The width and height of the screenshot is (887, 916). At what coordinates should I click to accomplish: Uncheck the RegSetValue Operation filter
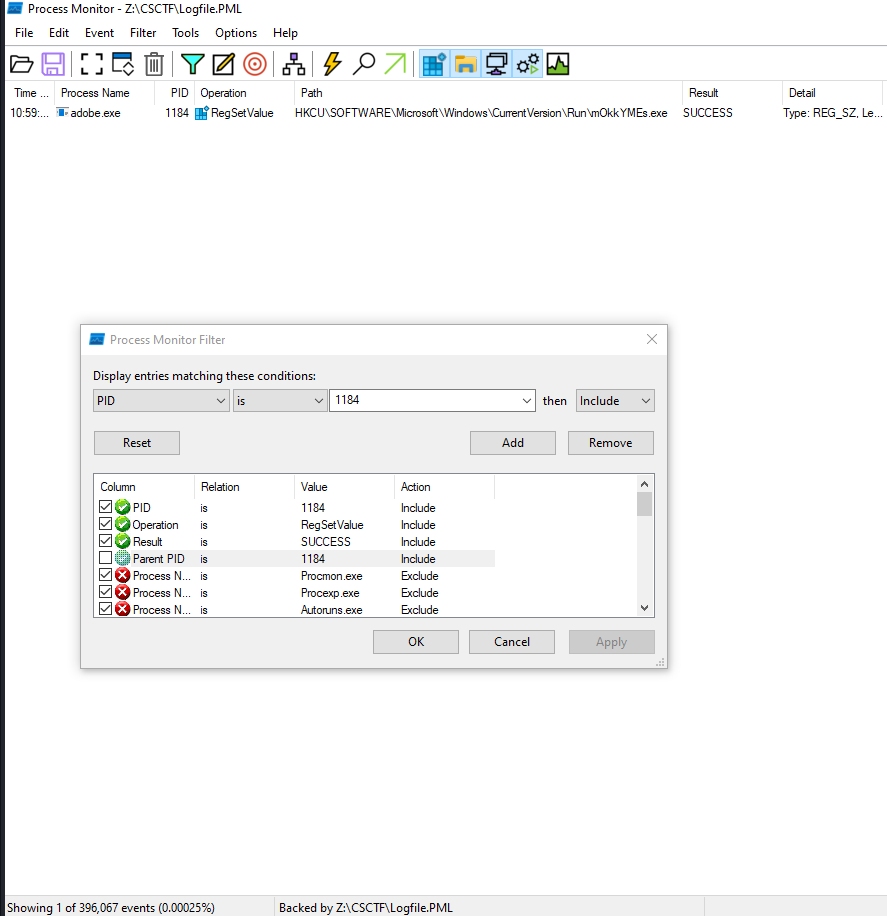[x=106, y=525]
